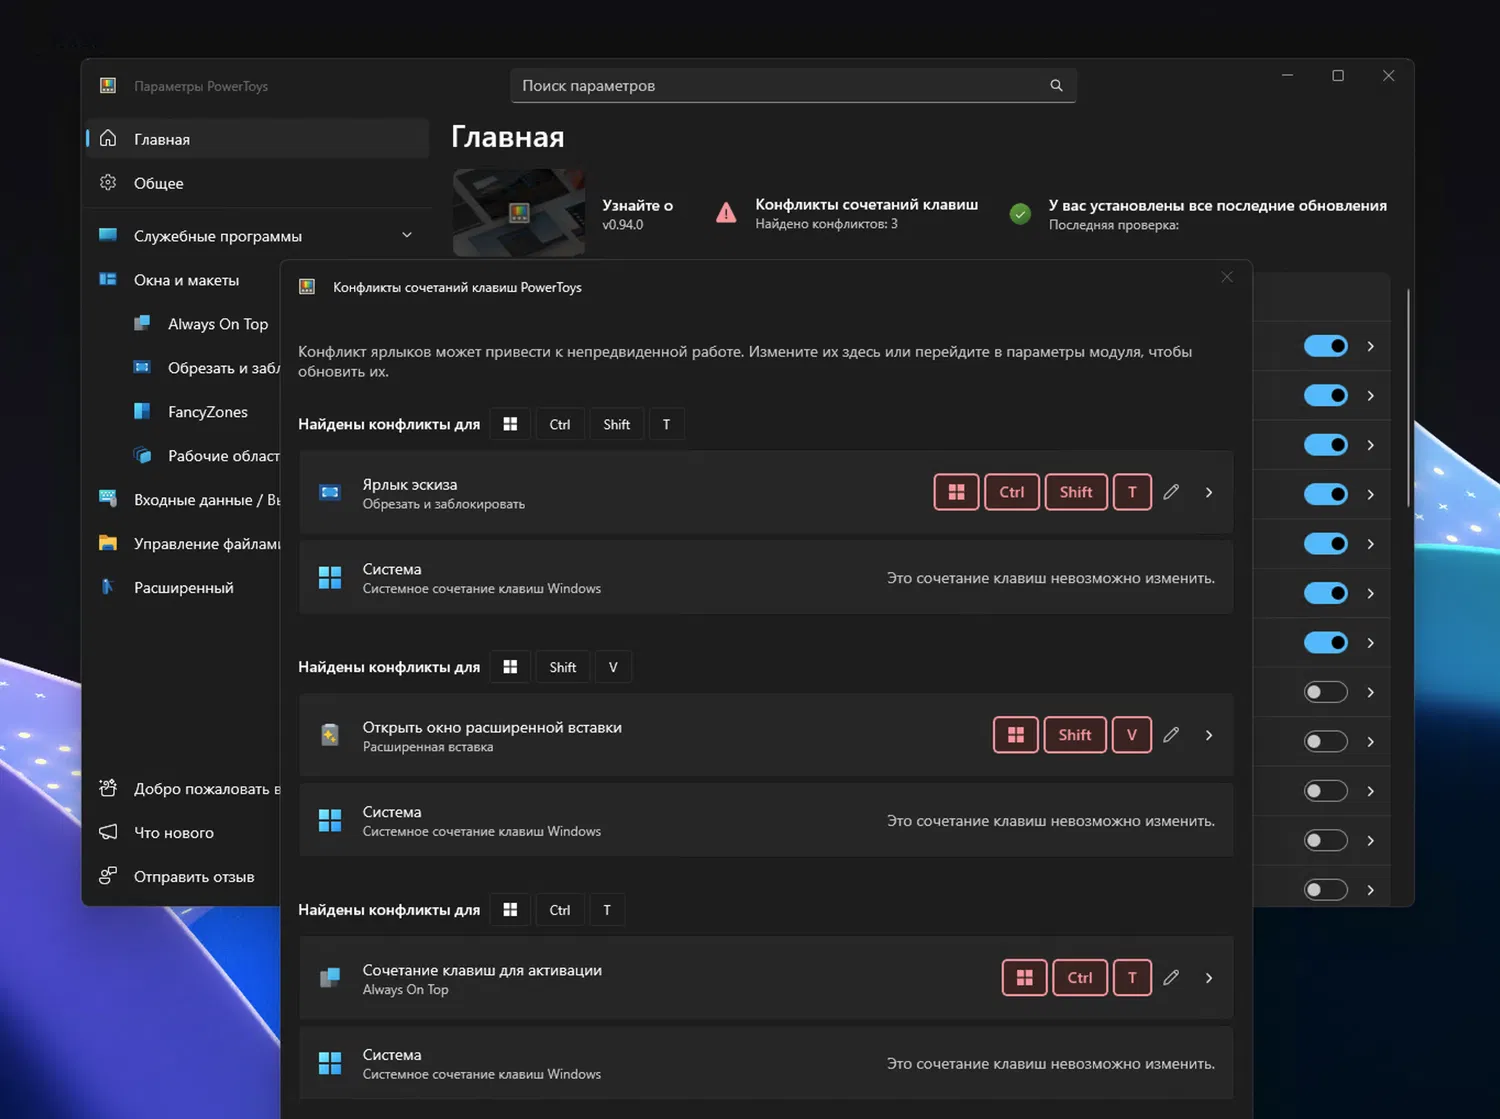The width and height of the screenshot is (1500, 1119).
Task: Click the 'Поиск параметров' search field
Action: (x=793, y=86)
